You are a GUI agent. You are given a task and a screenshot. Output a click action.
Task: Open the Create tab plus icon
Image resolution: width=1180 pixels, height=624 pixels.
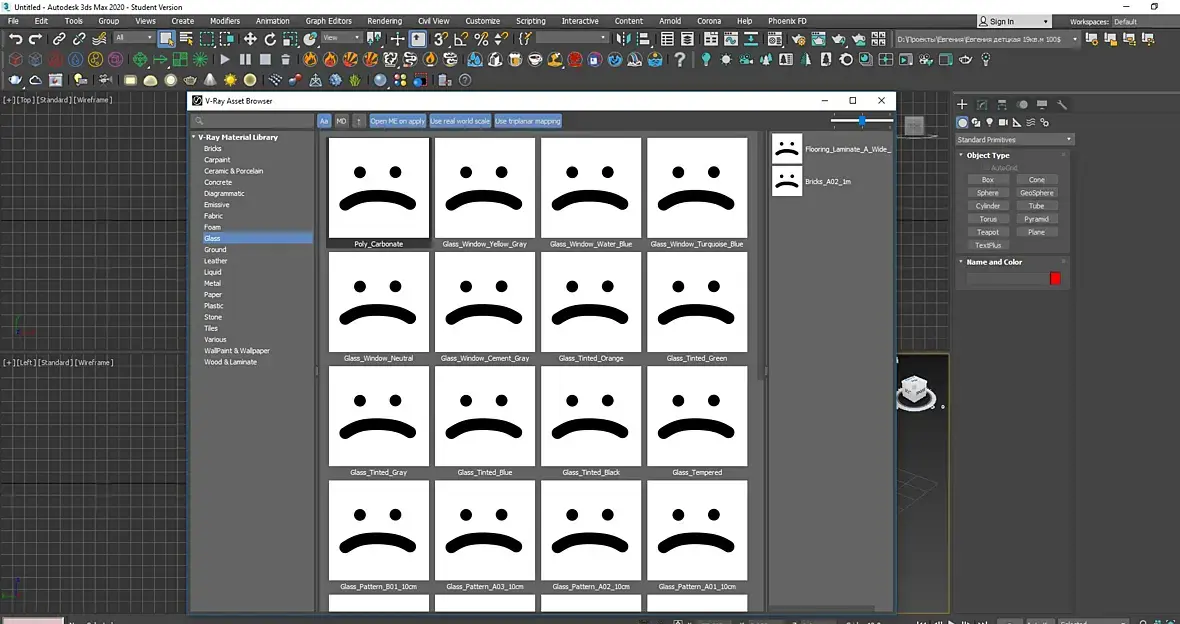click(962, 105)
